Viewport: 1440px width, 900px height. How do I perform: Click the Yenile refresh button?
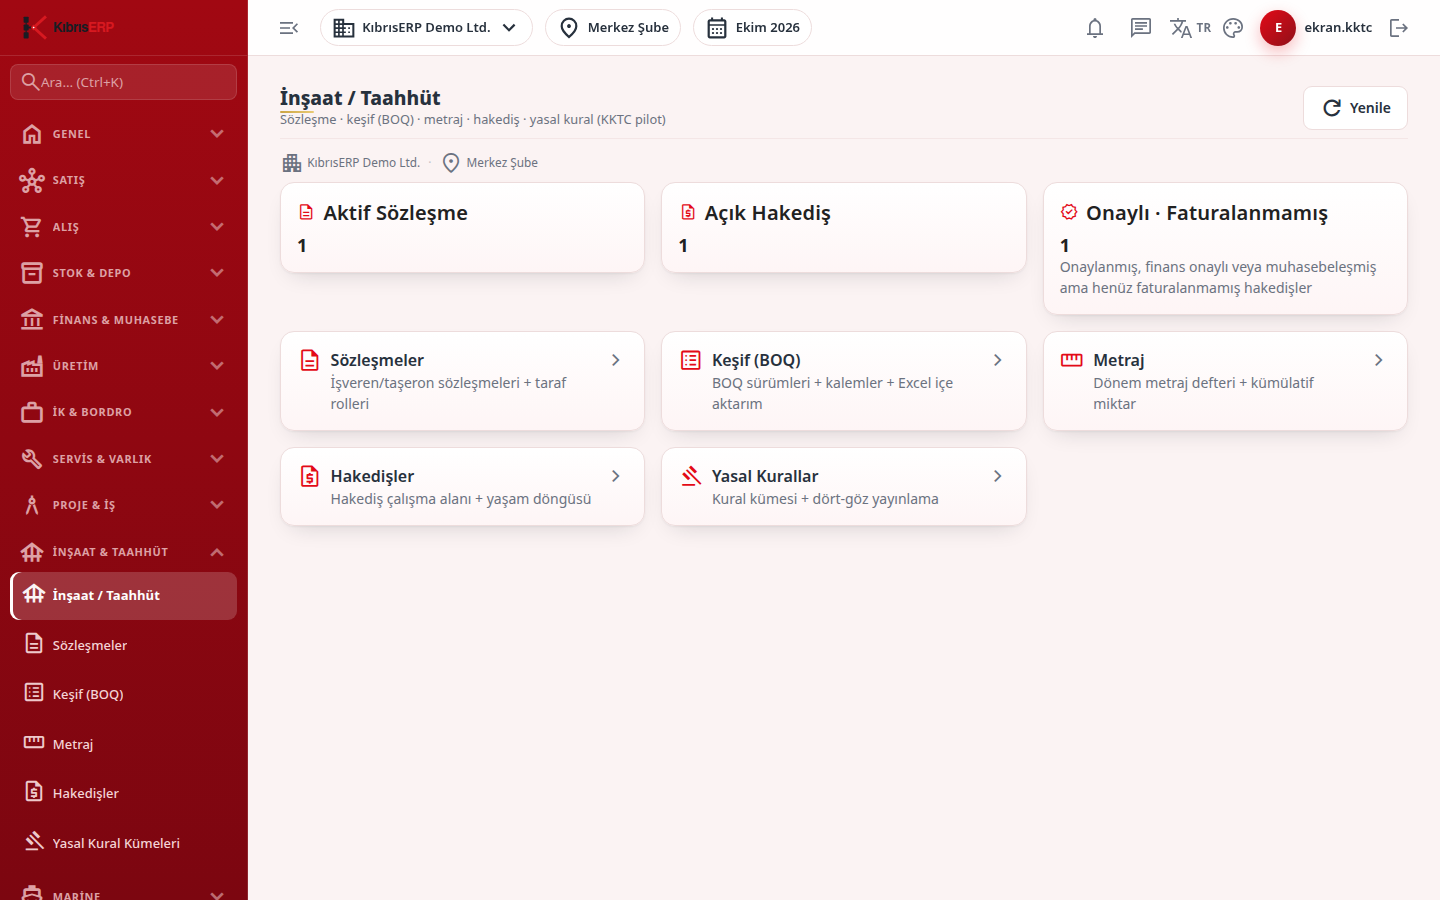pos(1355,108)
